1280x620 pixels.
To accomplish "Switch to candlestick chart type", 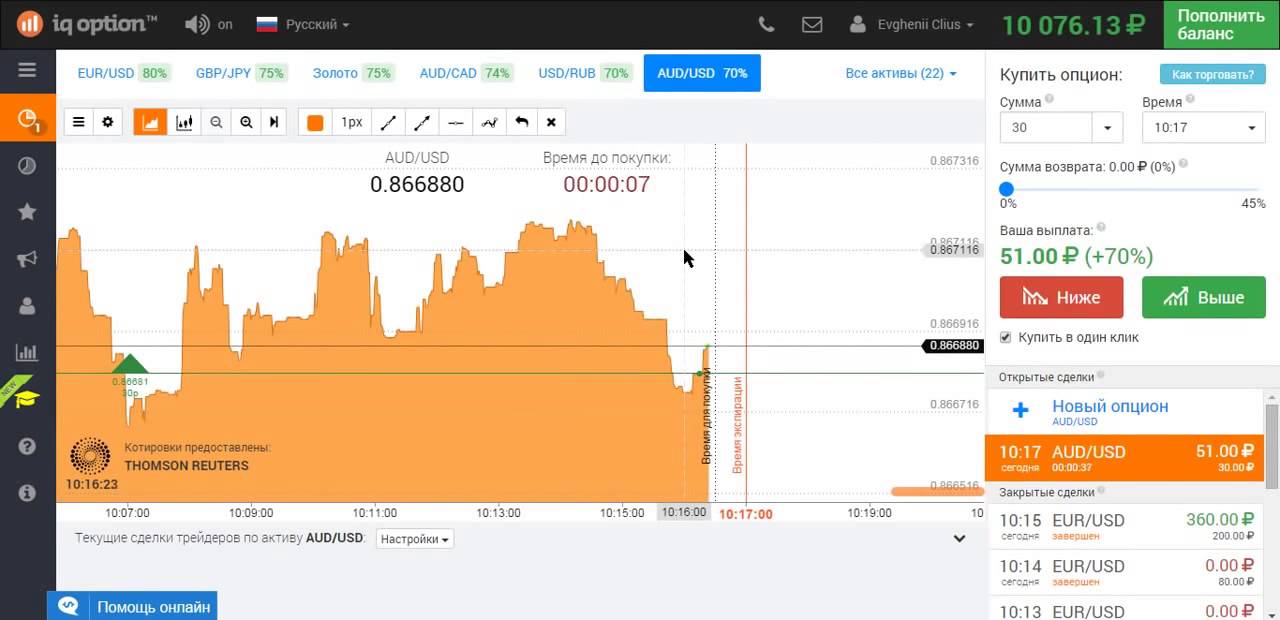I will 184,122.
